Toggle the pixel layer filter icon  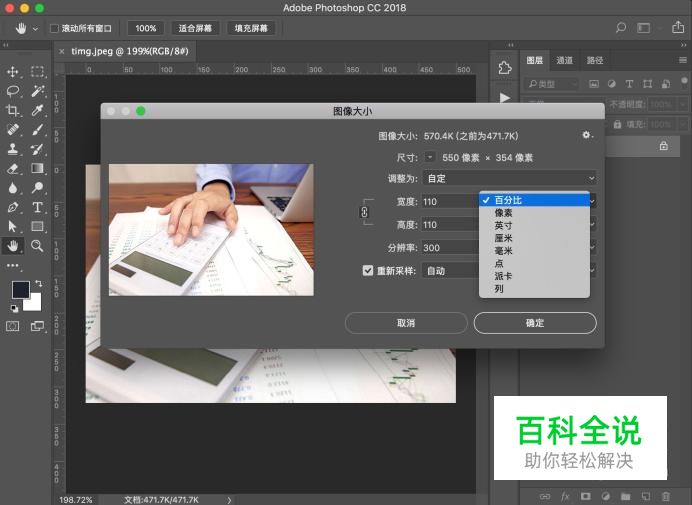coord(594,84)
